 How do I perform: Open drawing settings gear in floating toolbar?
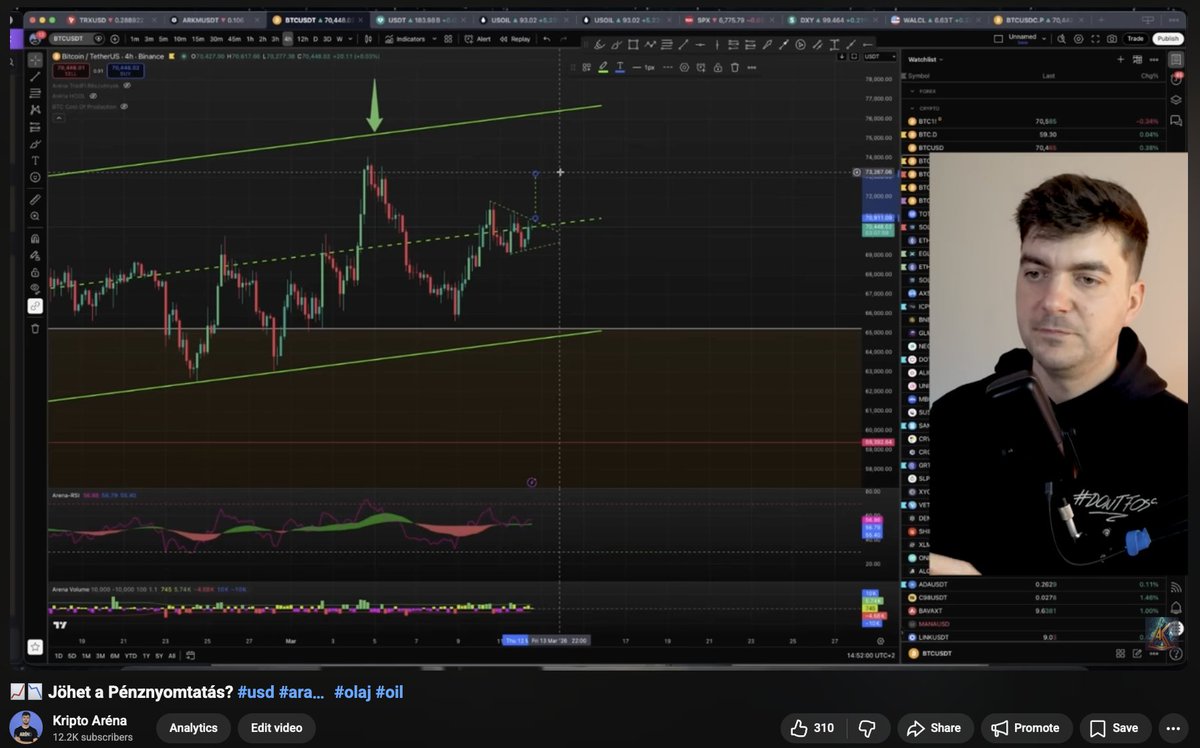point(685,67)
